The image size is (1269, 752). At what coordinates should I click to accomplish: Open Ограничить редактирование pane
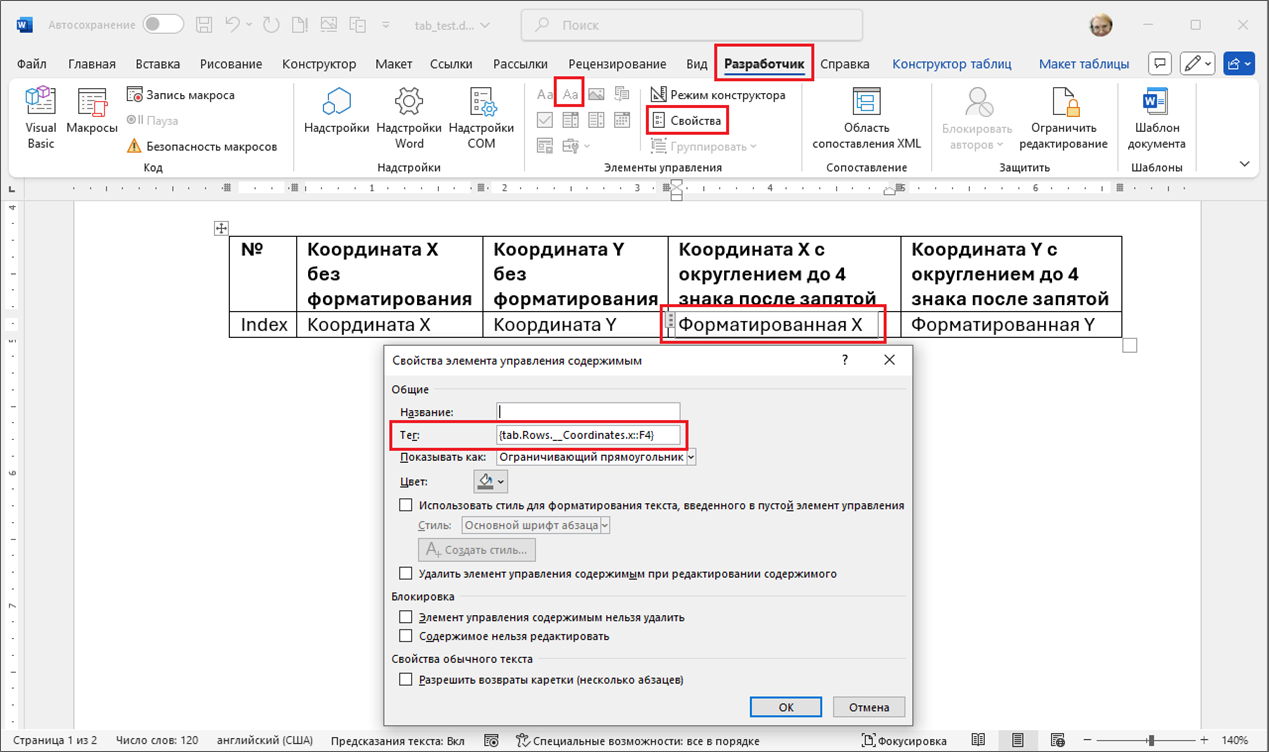point(1063,105)
